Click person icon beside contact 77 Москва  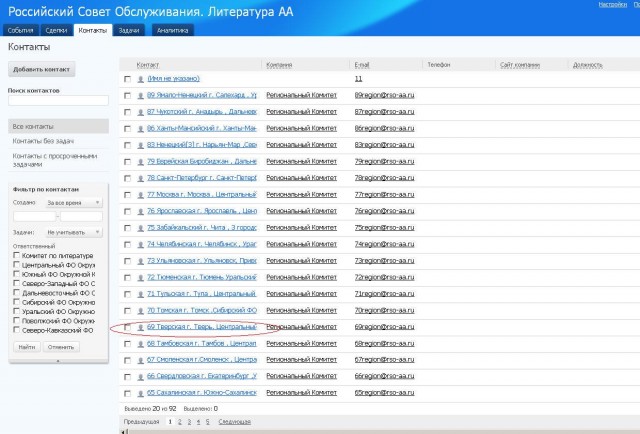click(140, 194)
